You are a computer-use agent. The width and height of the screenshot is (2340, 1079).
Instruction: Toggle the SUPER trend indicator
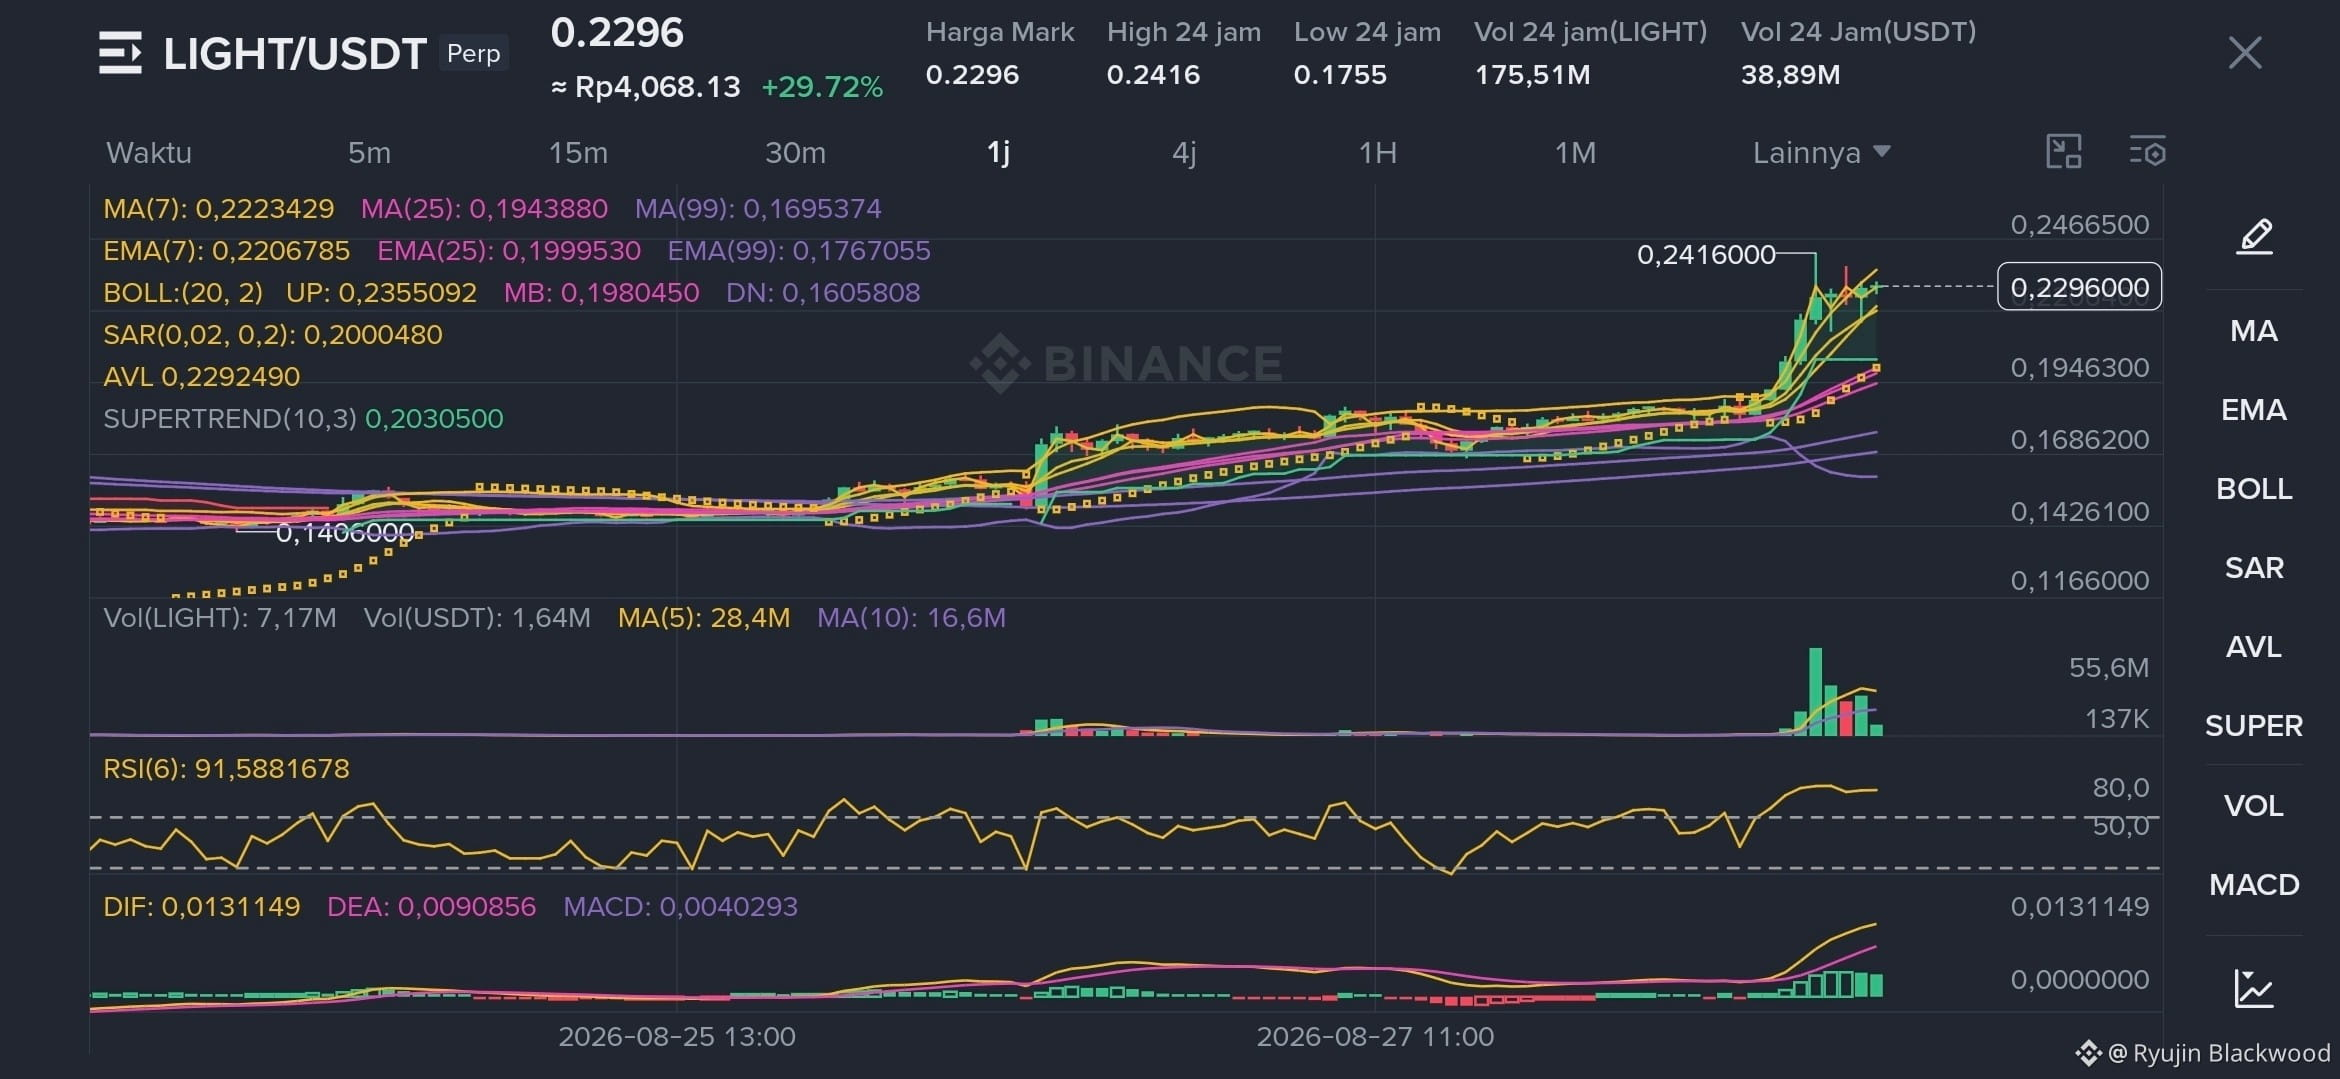[2254, 726]
